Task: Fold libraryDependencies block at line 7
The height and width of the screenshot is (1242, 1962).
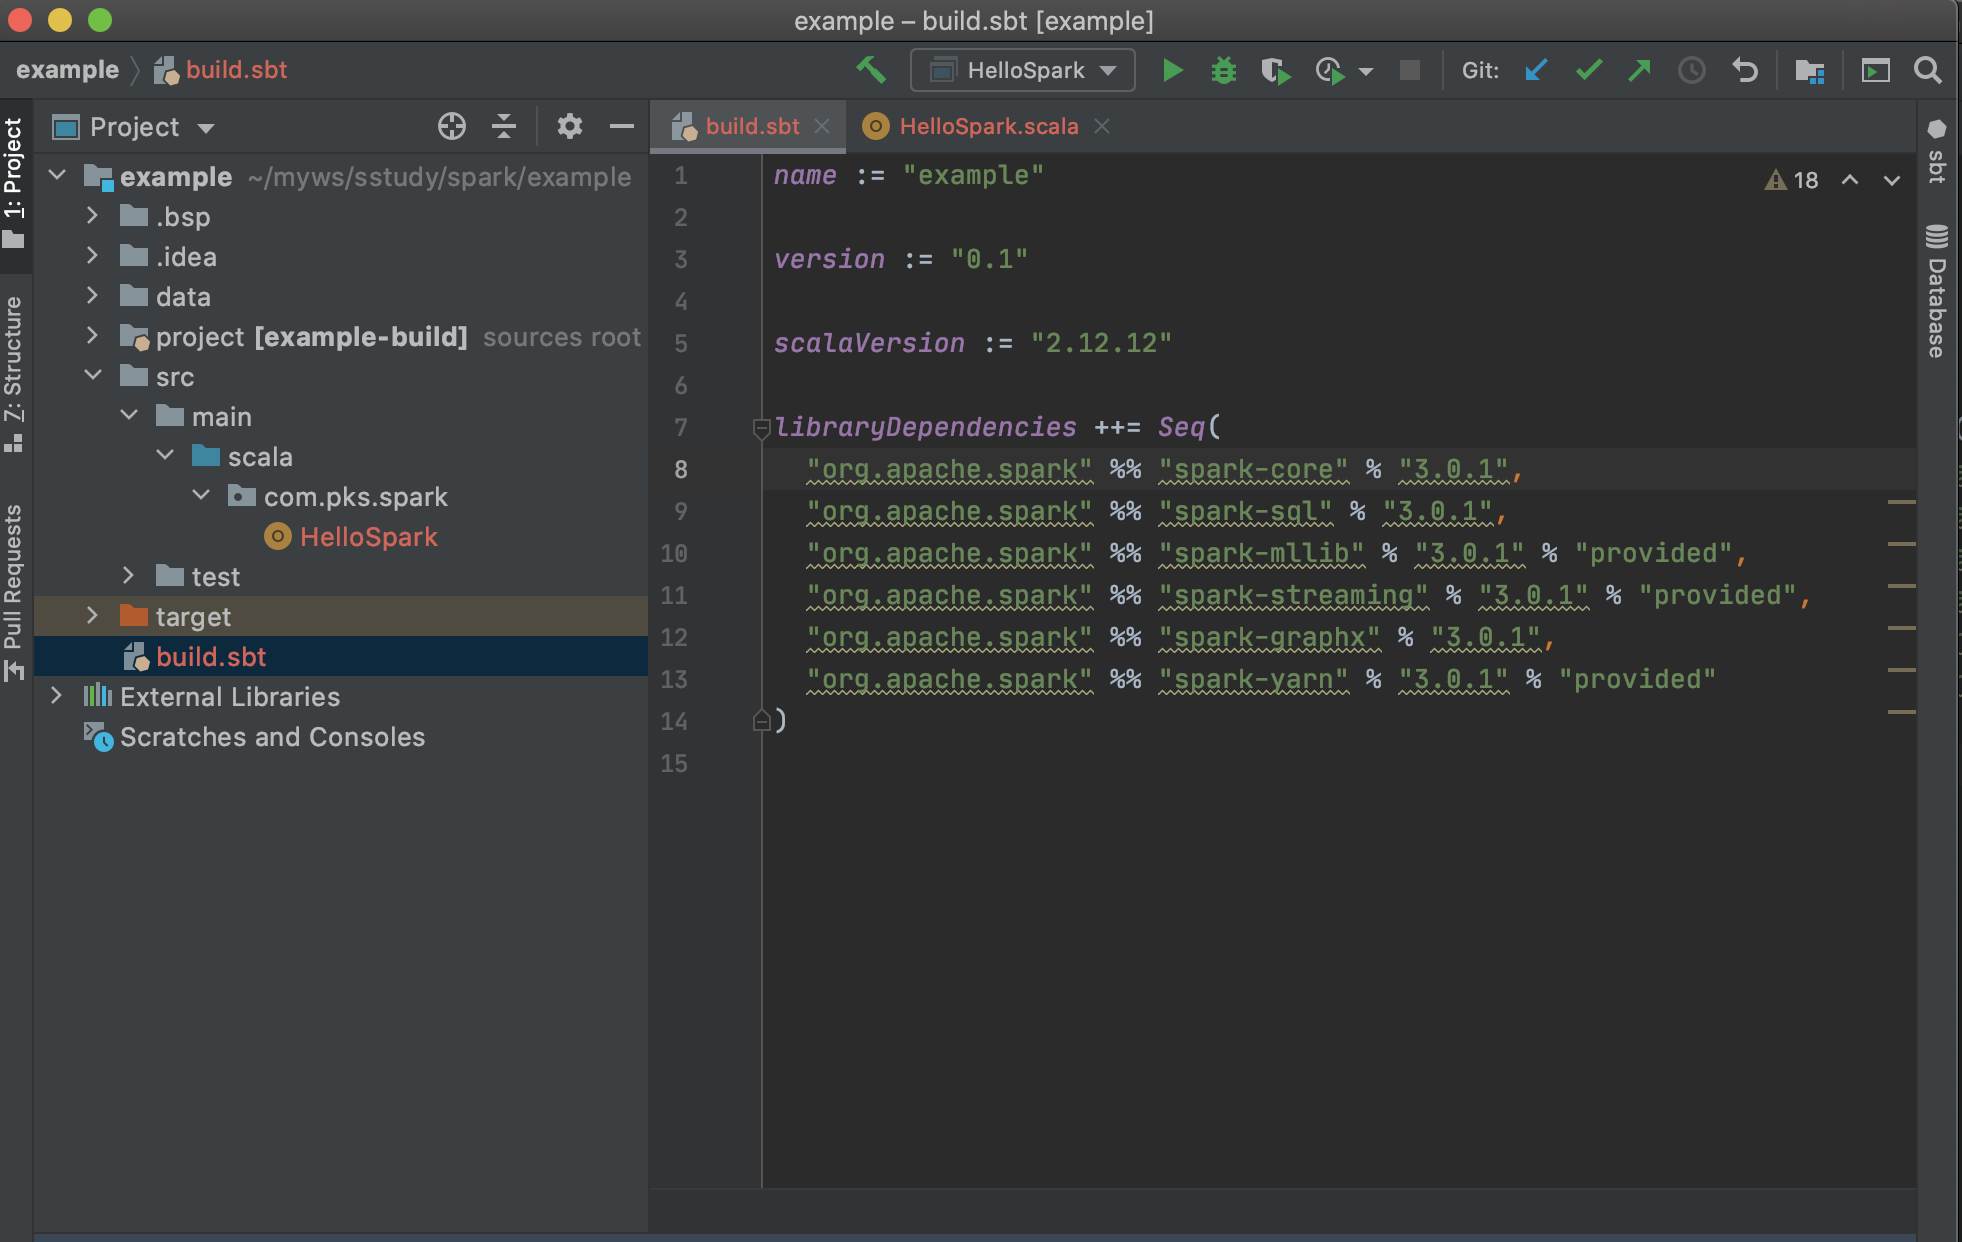Action: (761, 428)
